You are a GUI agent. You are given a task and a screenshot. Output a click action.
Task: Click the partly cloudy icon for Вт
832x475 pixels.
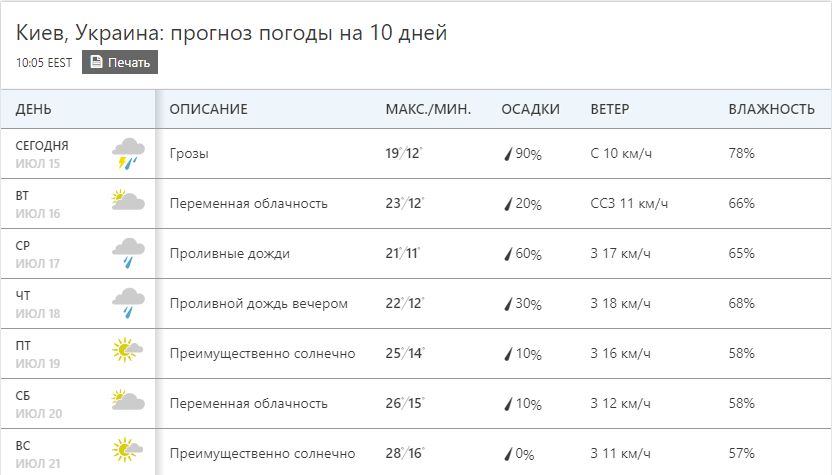pyautogui.click(x=128, y=200)
